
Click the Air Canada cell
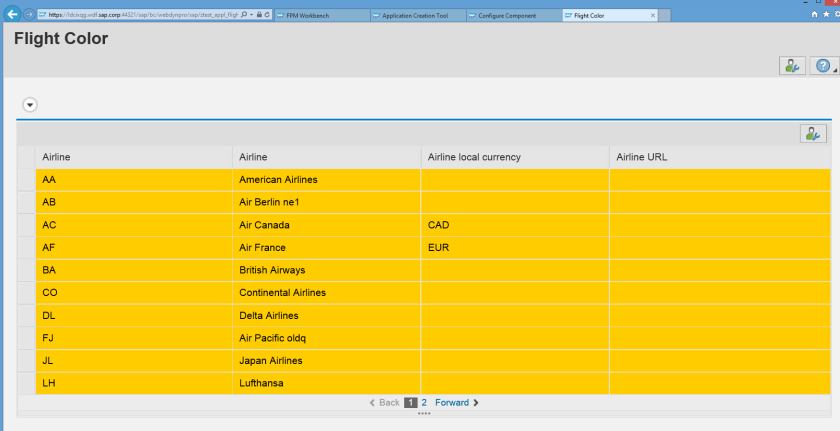pos(327,225)
